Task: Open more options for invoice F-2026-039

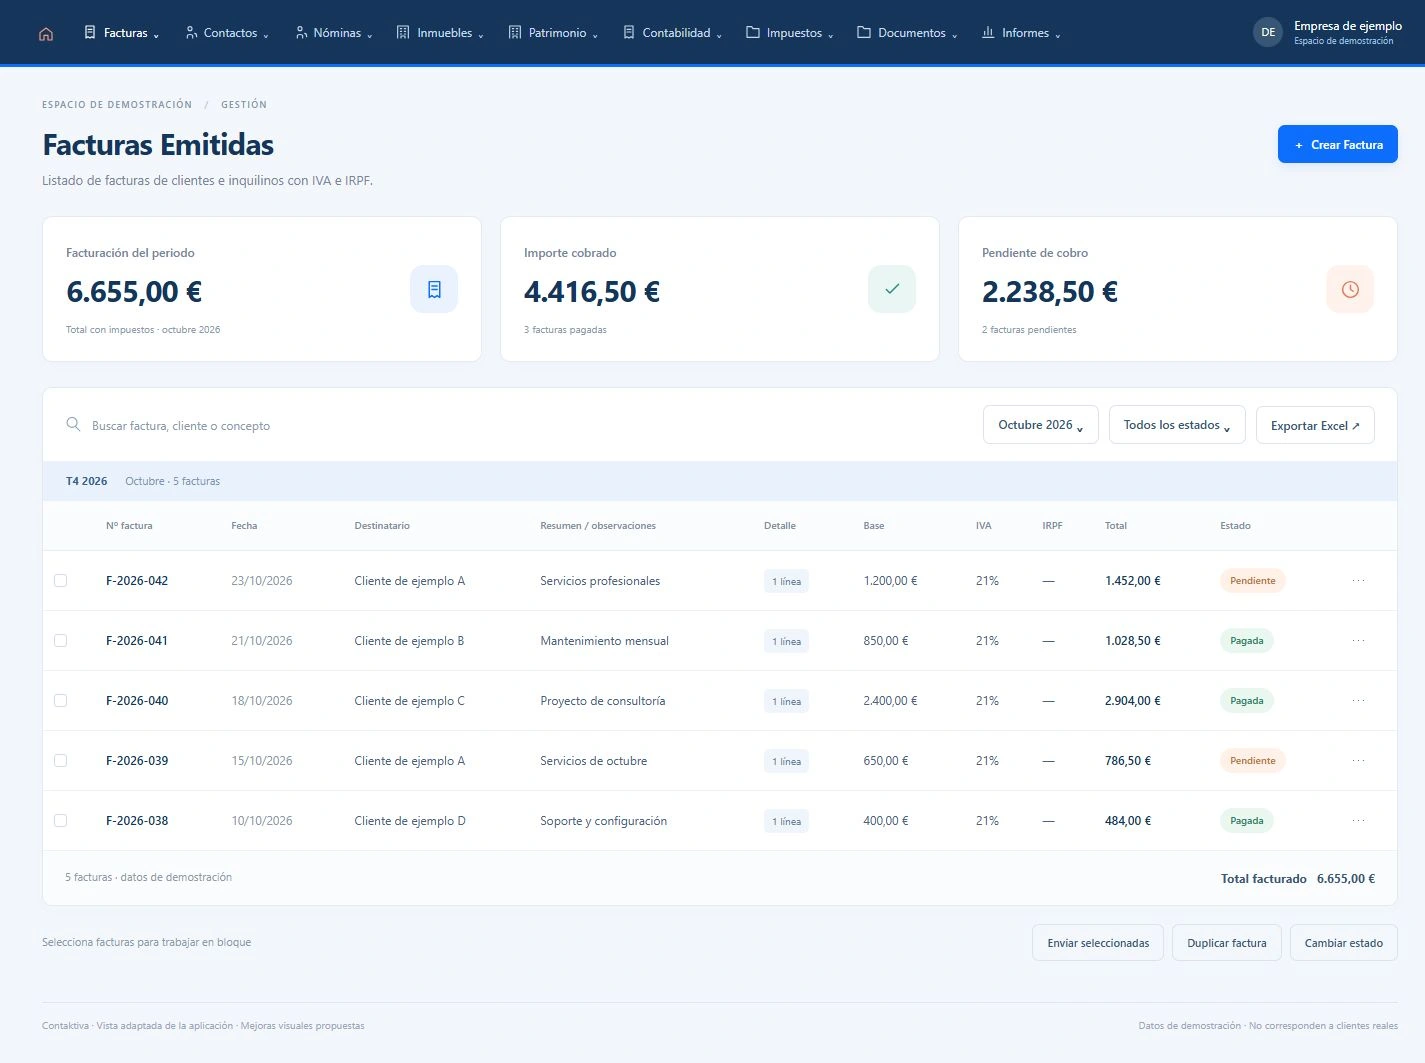Action: (1358, 761)
